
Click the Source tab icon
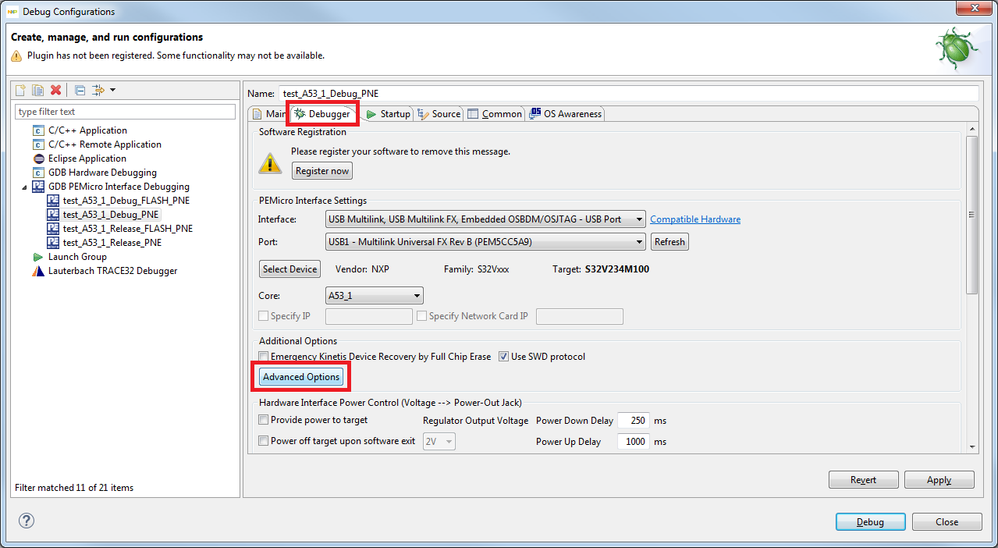[423, 114]
